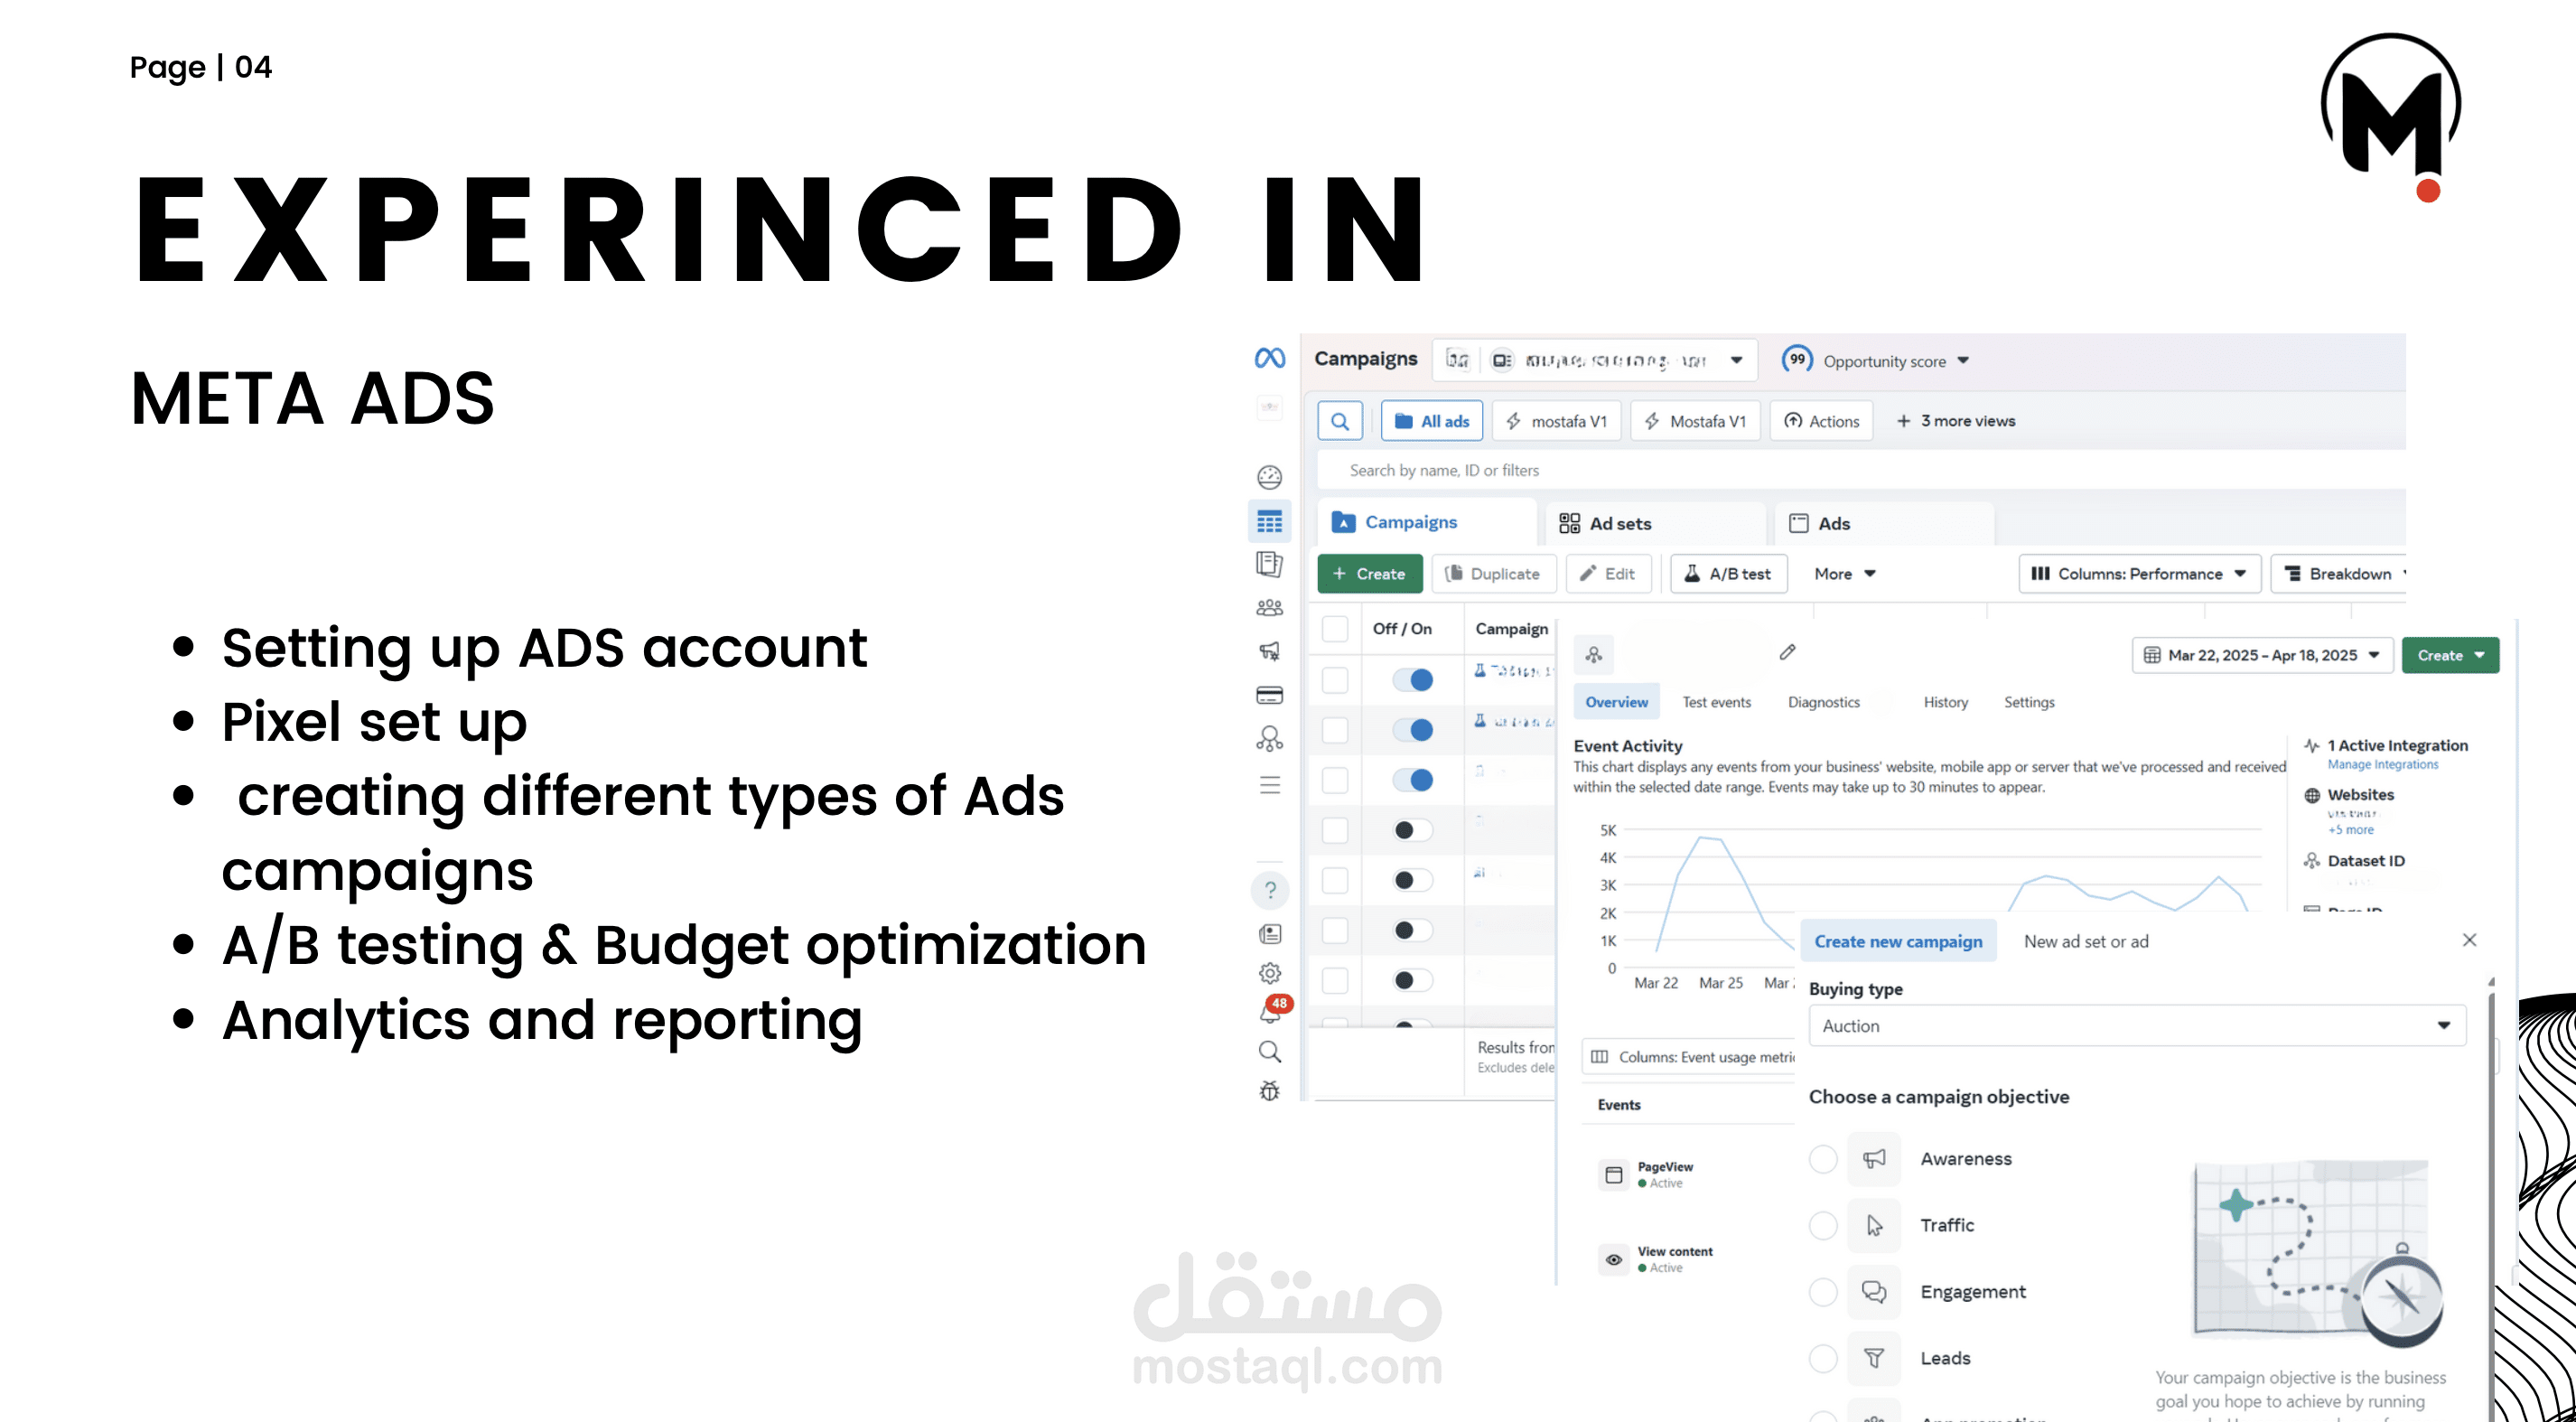Open the Ads reporting icon in sidebar

click(1270, 565)
